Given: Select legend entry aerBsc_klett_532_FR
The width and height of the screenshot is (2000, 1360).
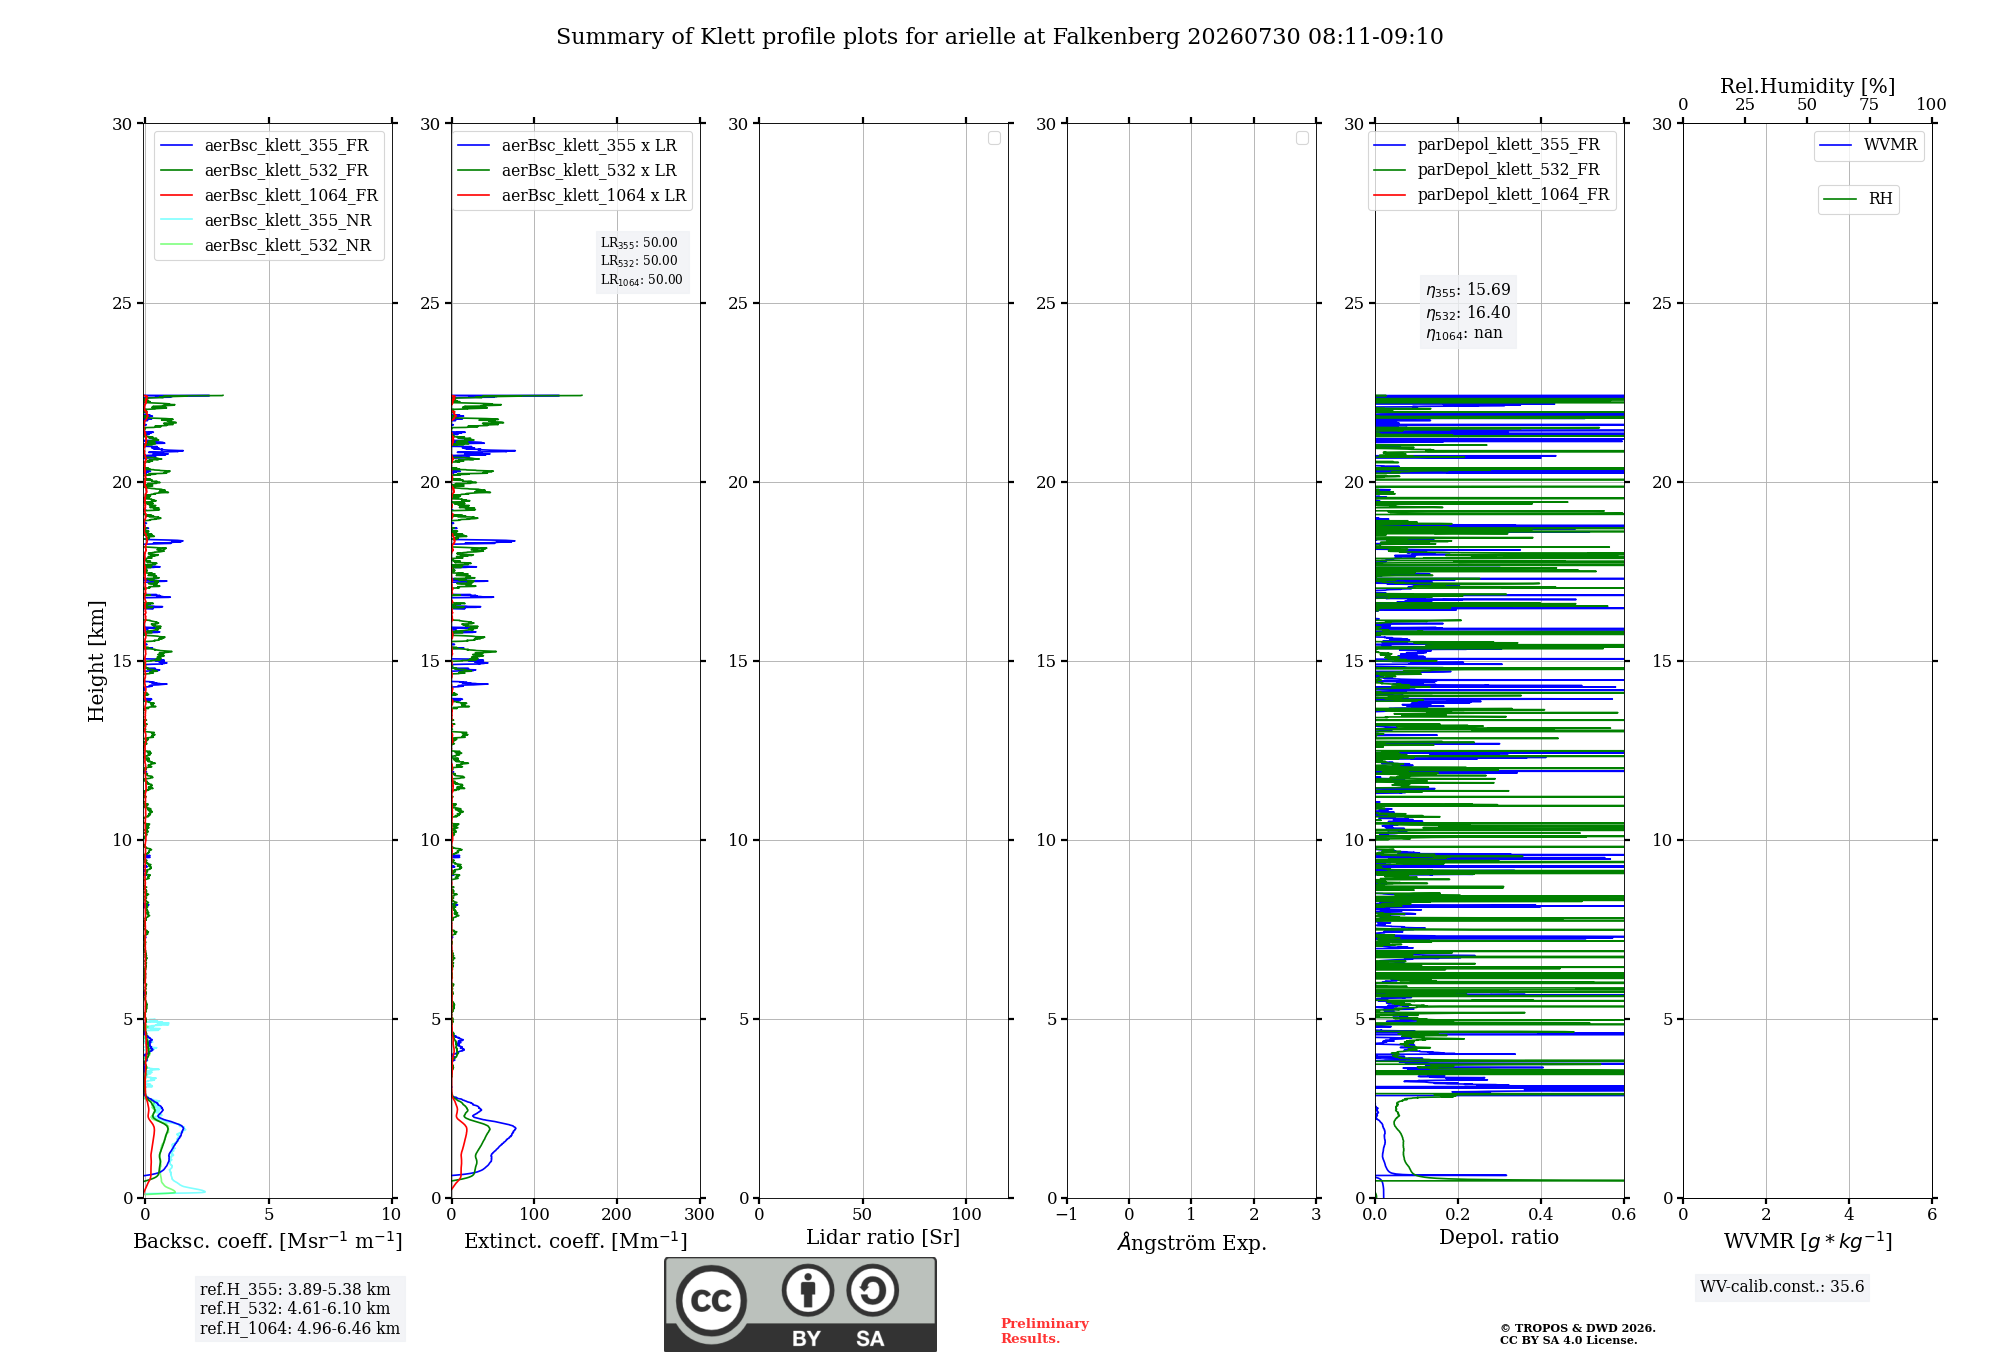Looking at the screenshot, I should pos(269,171).
